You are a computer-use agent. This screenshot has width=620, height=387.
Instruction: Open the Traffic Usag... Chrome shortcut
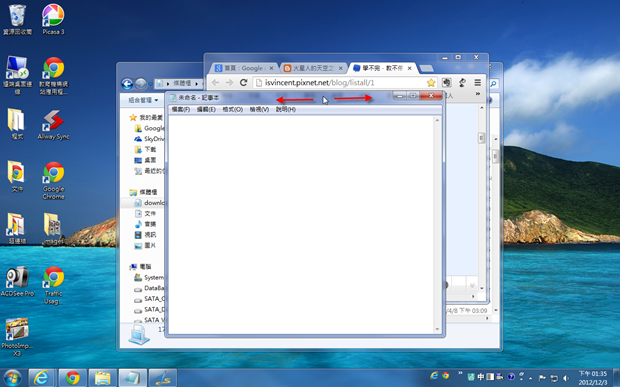point(53,285)
